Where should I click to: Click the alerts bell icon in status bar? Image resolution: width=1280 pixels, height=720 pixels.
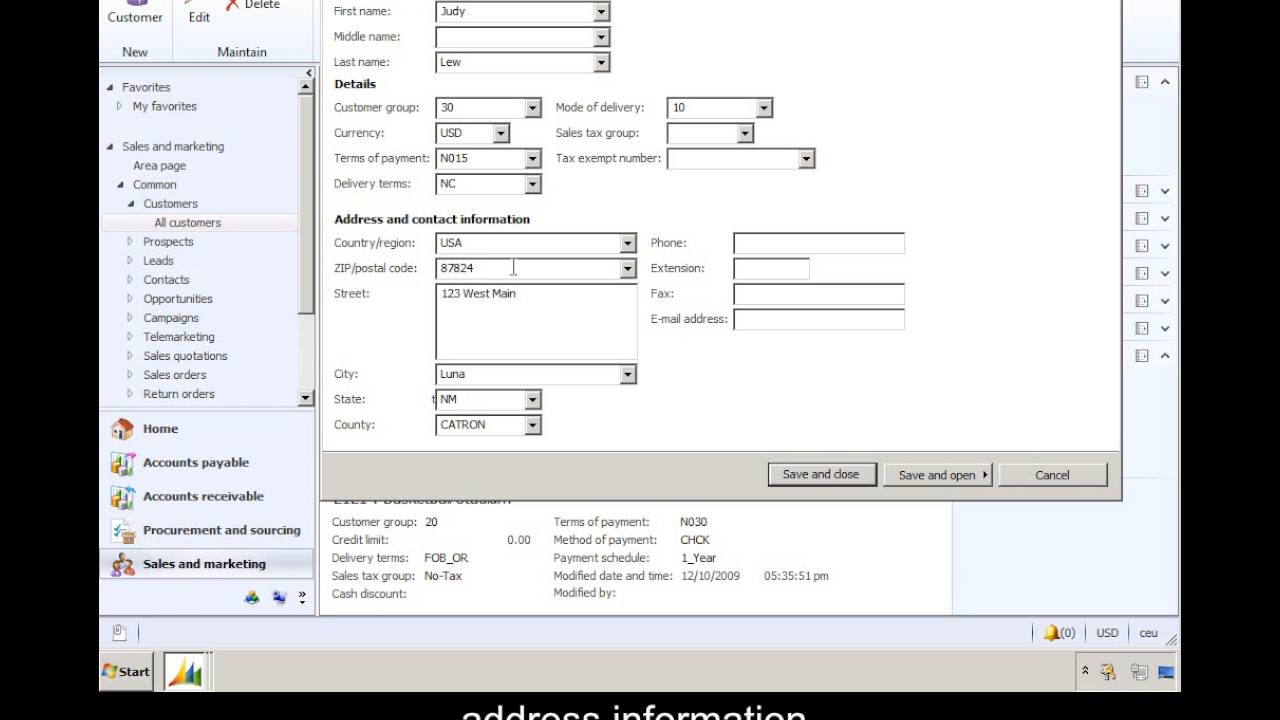point(1051,632)
